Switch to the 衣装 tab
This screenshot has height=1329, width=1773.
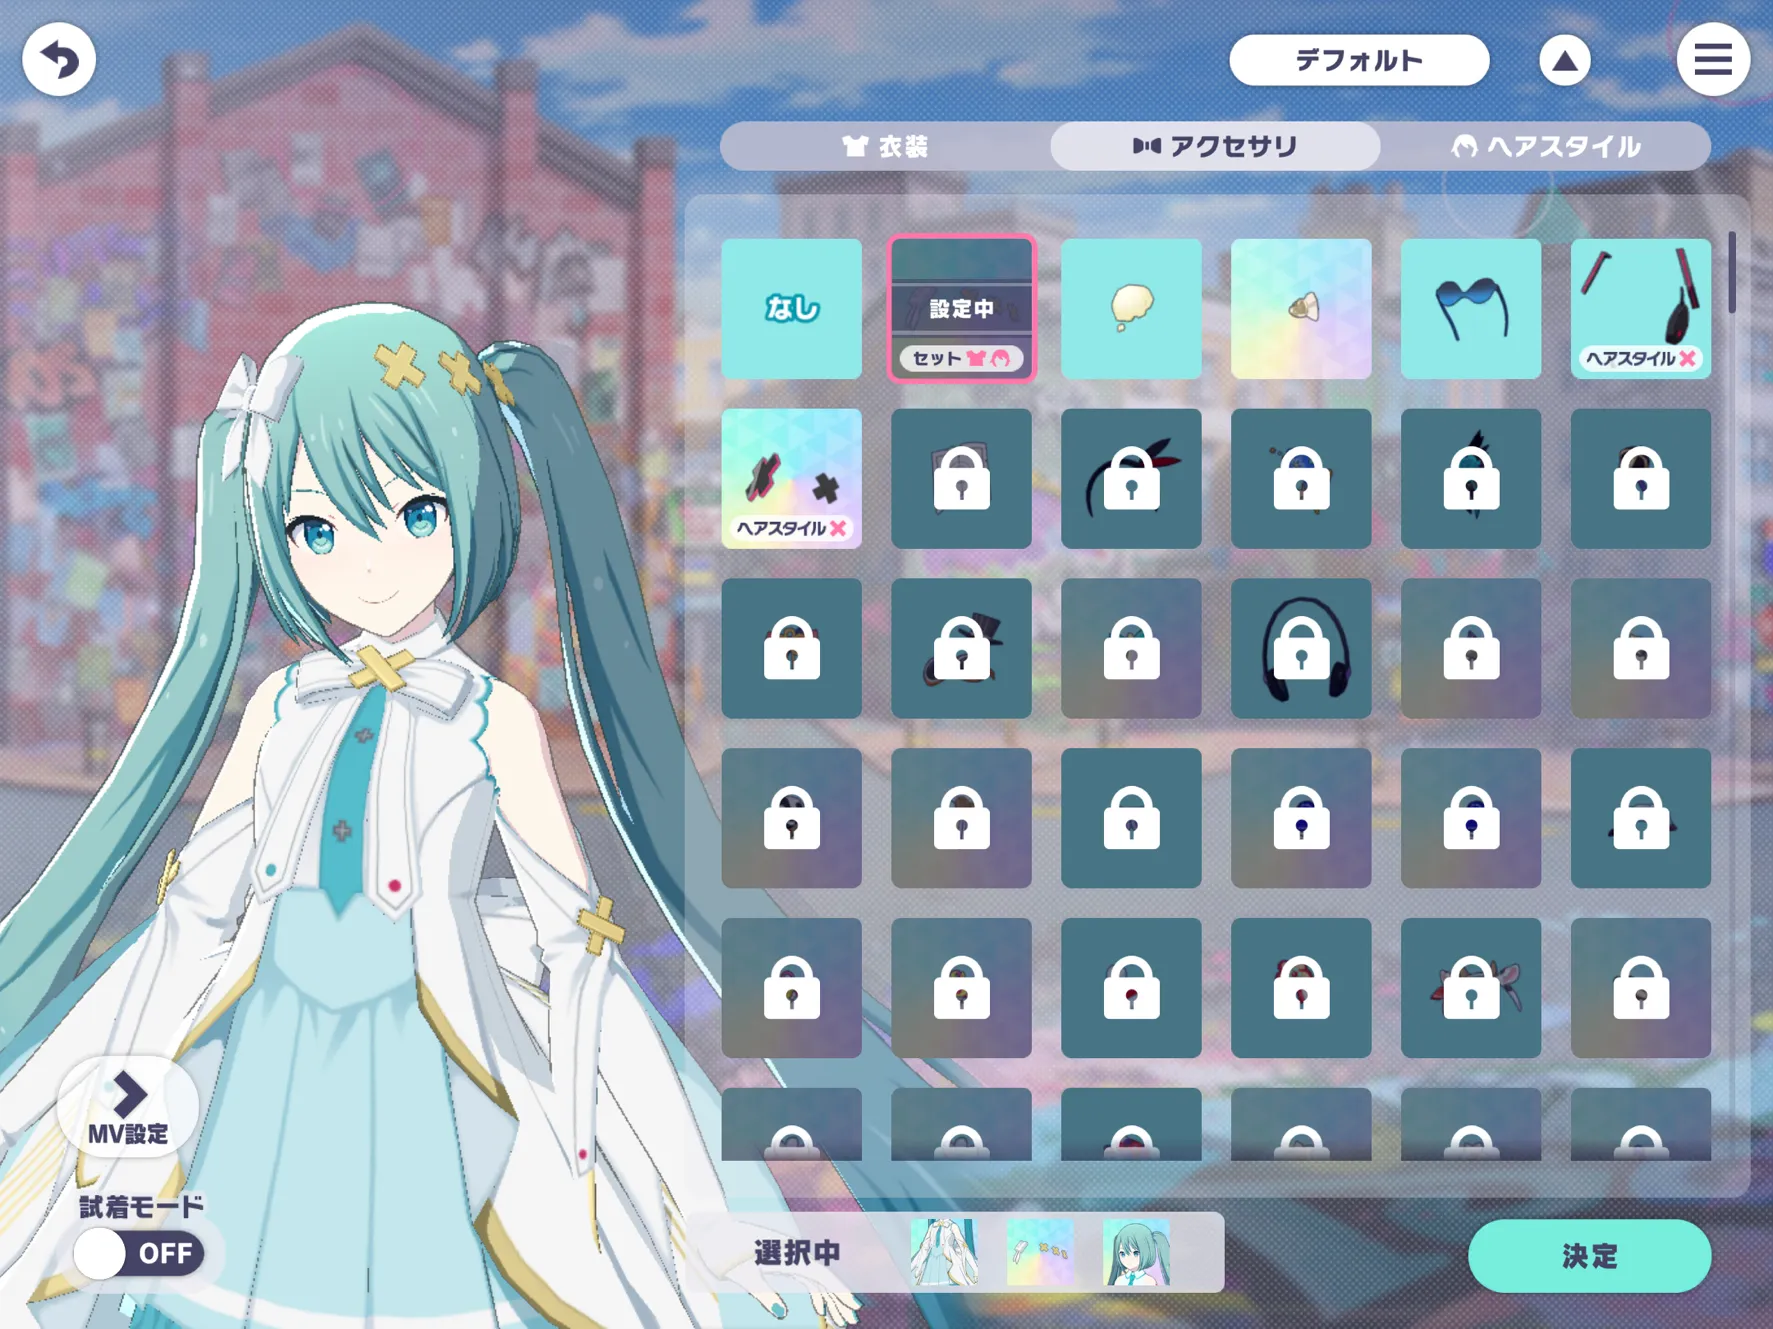885,147
